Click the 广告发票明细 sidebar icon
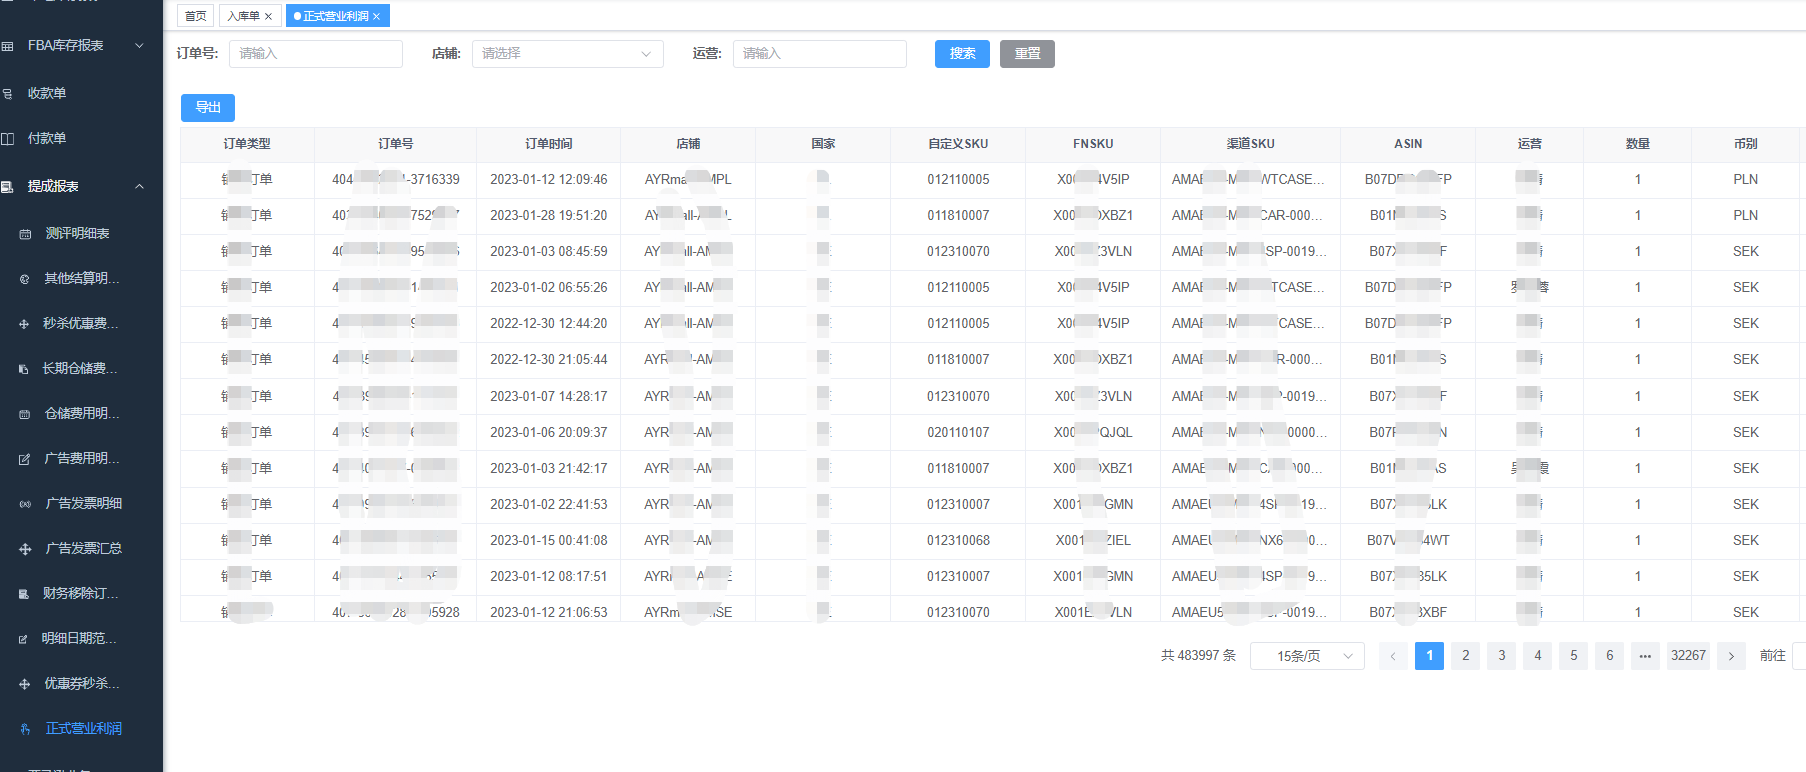The image size is (1806, 772). (x=25, y=504)
